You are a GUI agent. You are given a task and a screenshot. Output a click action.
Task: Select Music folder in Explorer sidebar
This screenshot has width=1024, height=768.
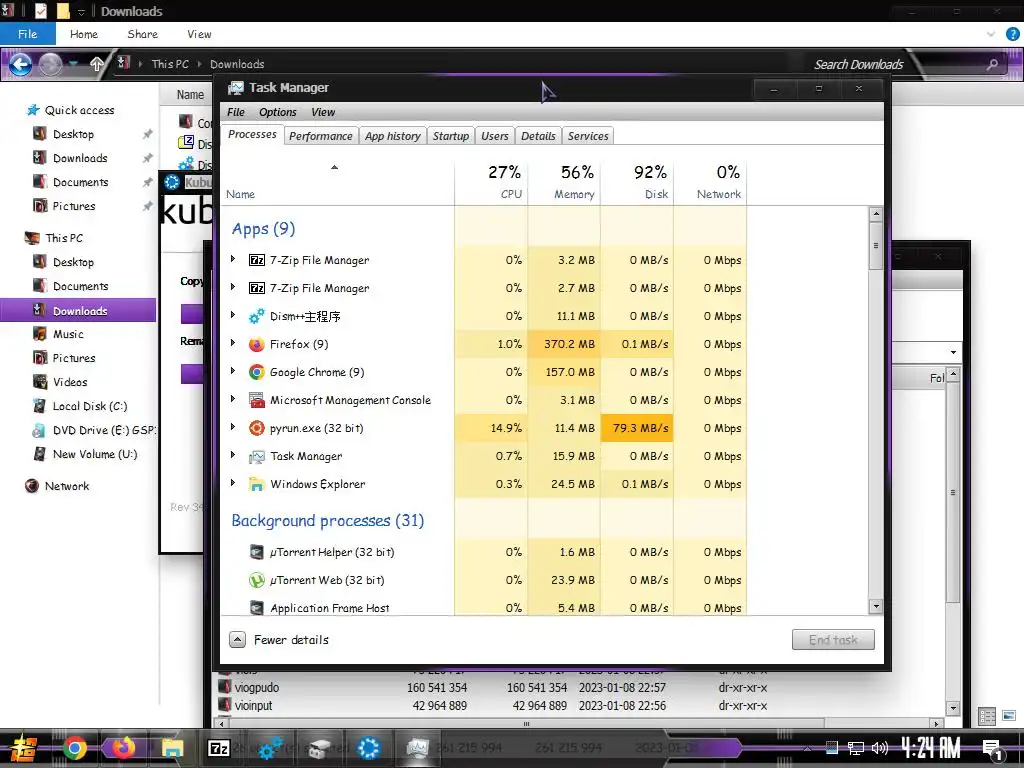68,334
